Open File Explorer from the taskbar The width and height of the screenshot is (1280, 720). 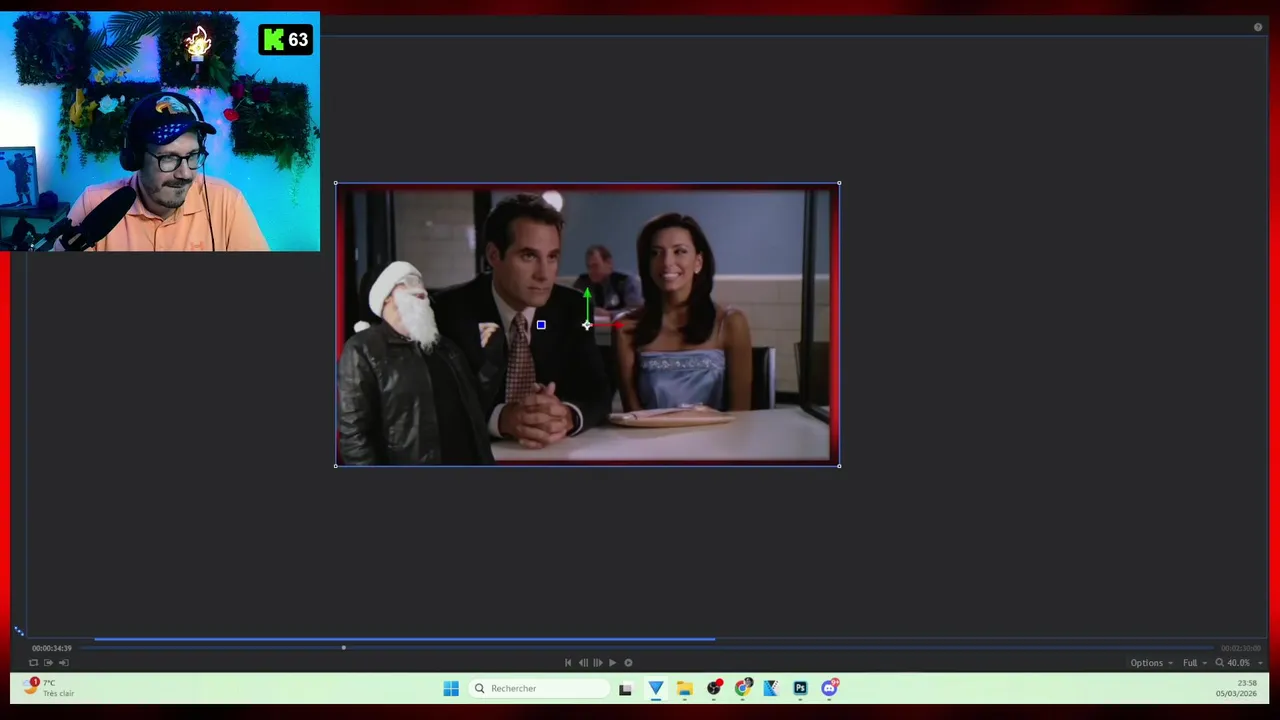tap(684, 688)
